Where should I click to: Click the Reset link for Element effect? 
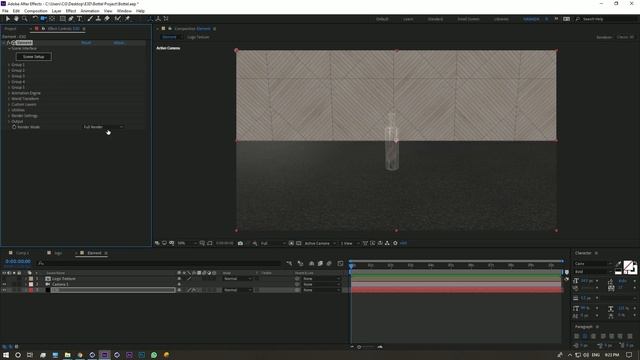pyautogui.click(x=86, y=42)
